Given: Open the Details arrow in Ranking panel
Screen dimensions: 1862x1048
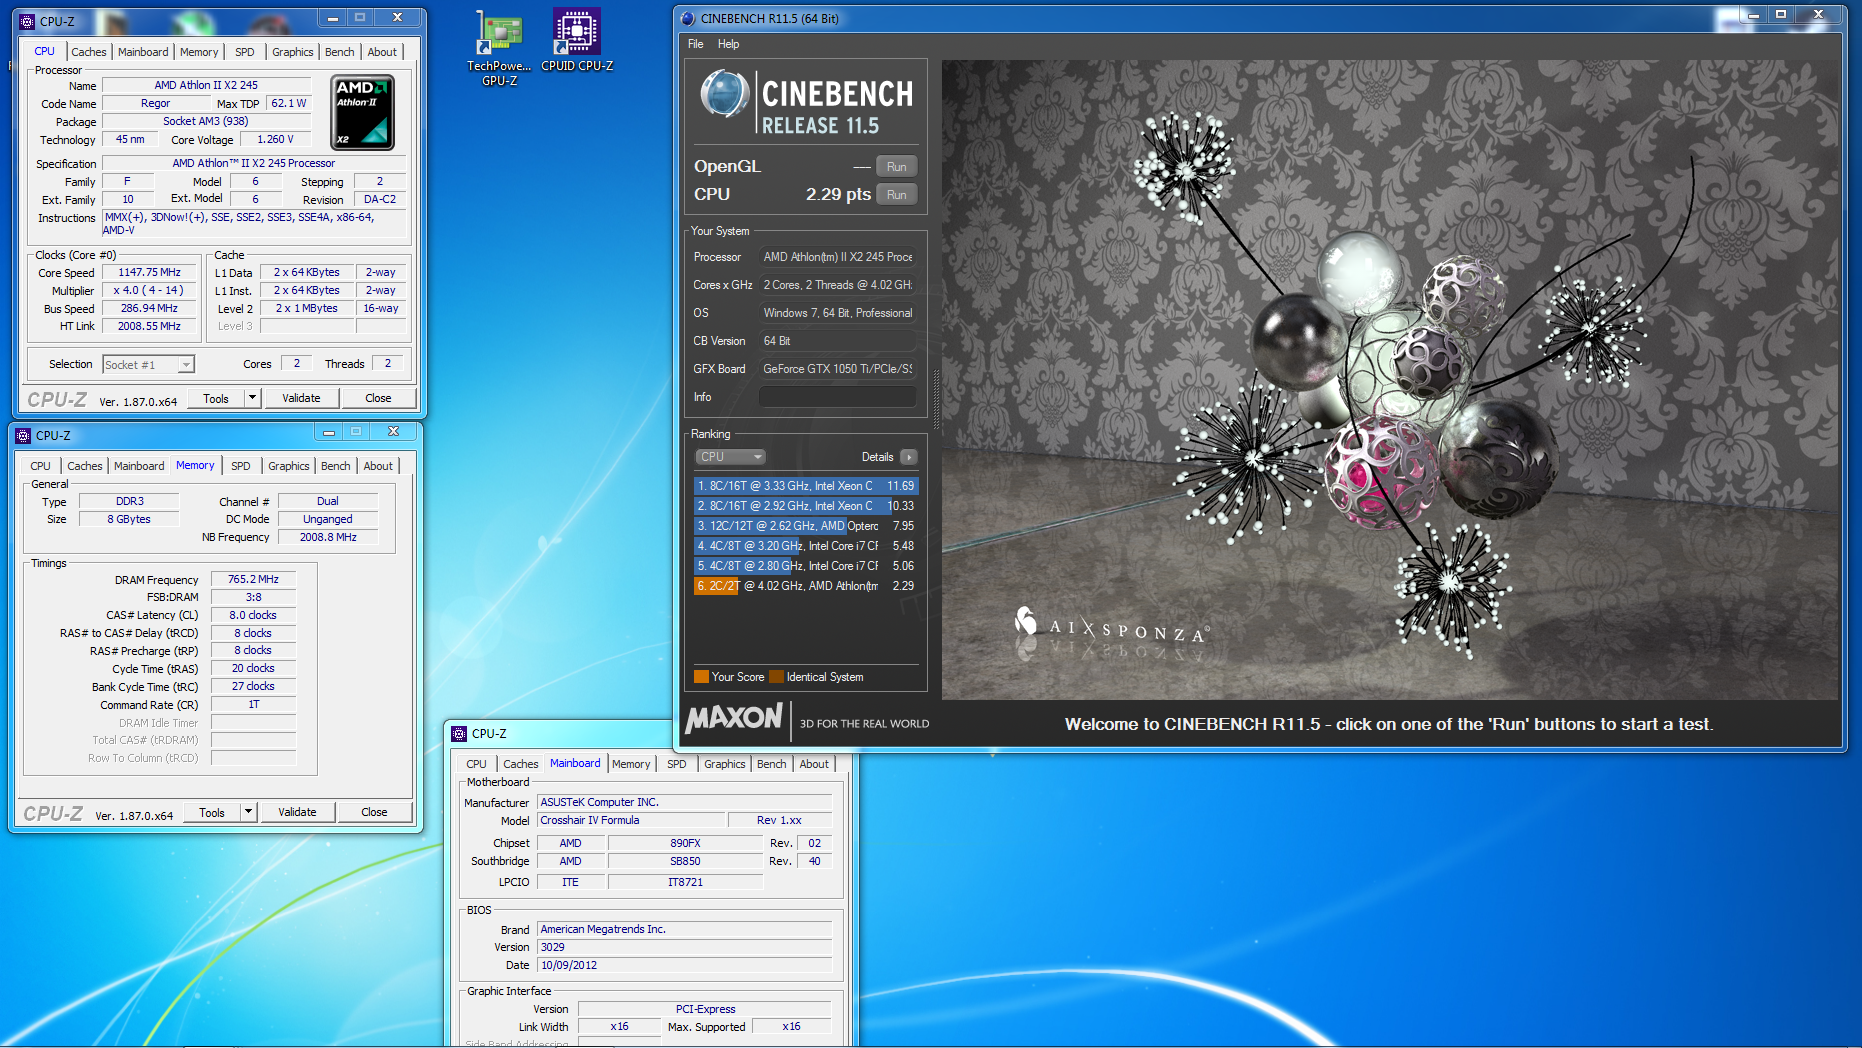Looking at the screenshot, I should coord(908,457).
